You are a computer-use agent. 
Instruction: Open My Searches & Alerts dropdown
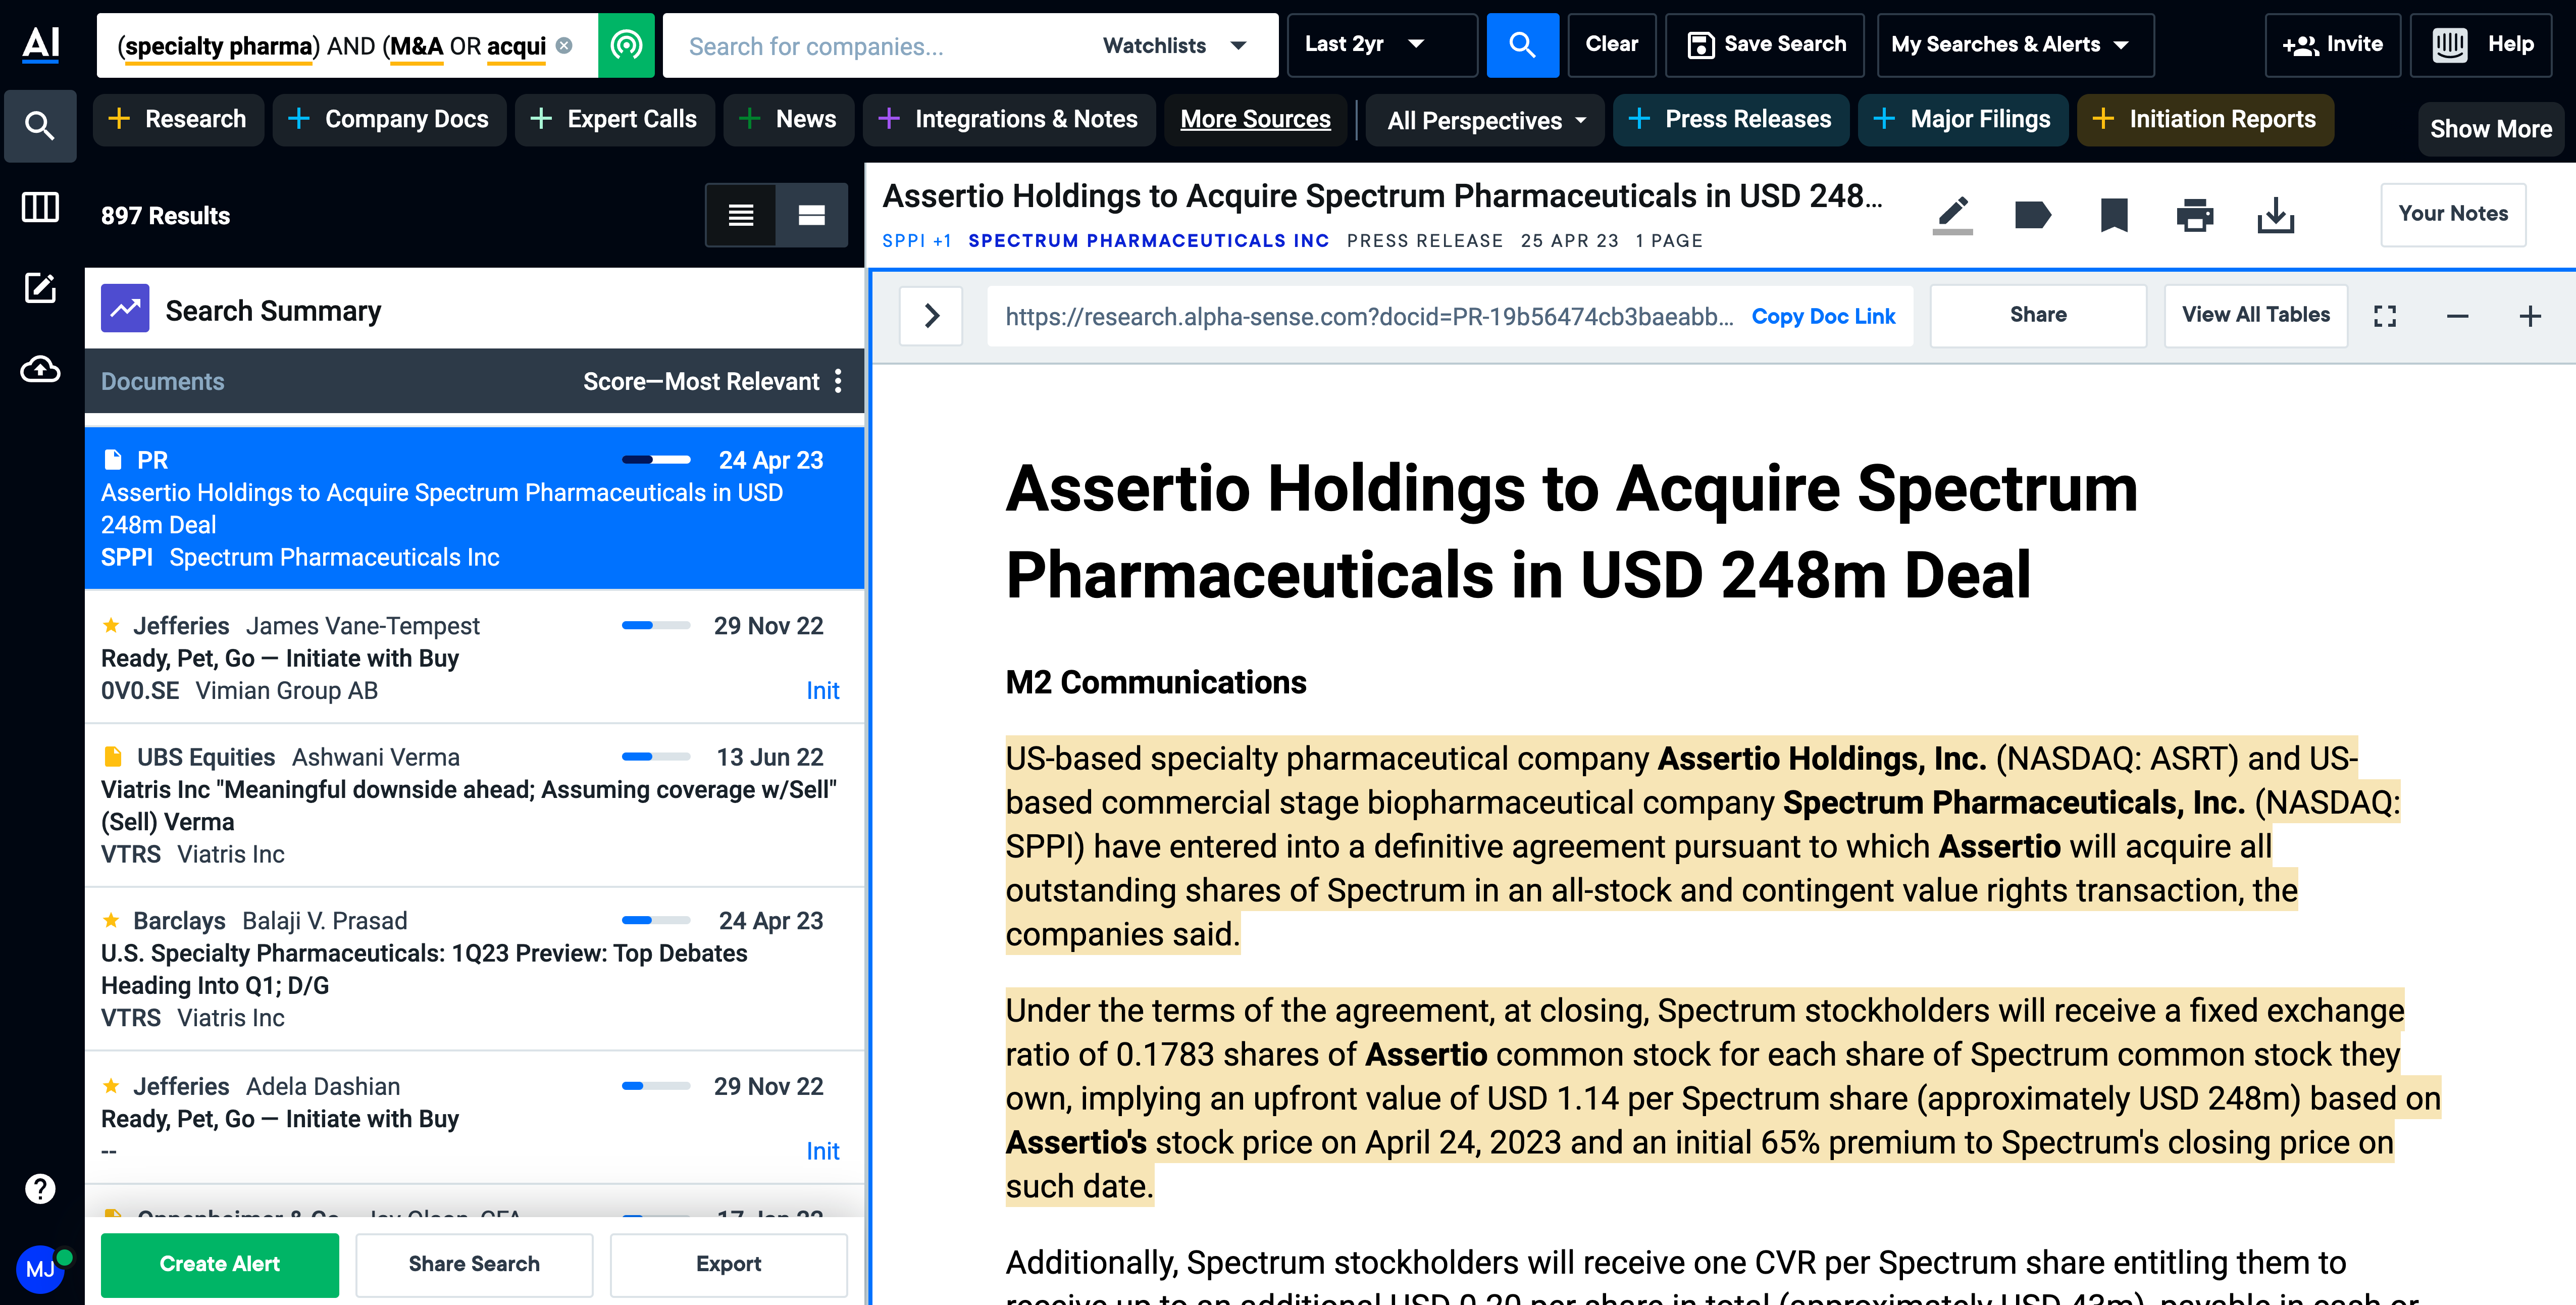point(2015,45)
